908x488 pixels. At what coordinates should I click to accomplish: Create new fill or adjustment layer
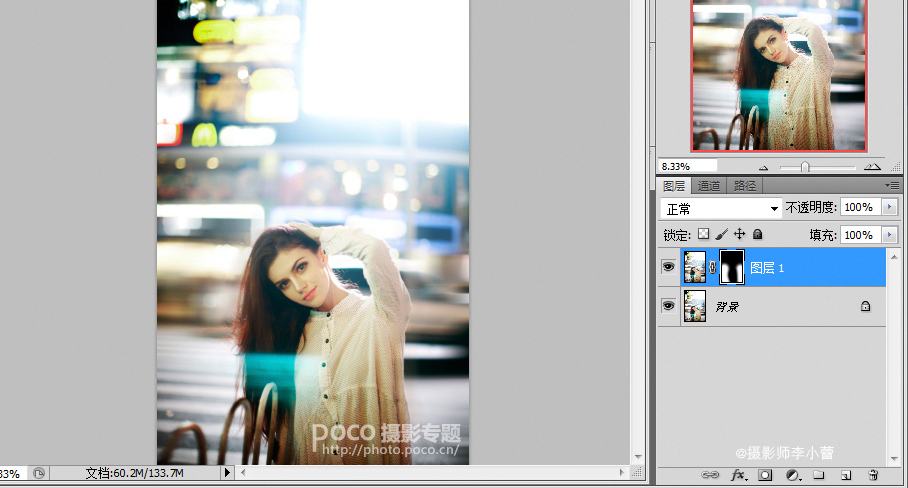[x=793, y=475]
